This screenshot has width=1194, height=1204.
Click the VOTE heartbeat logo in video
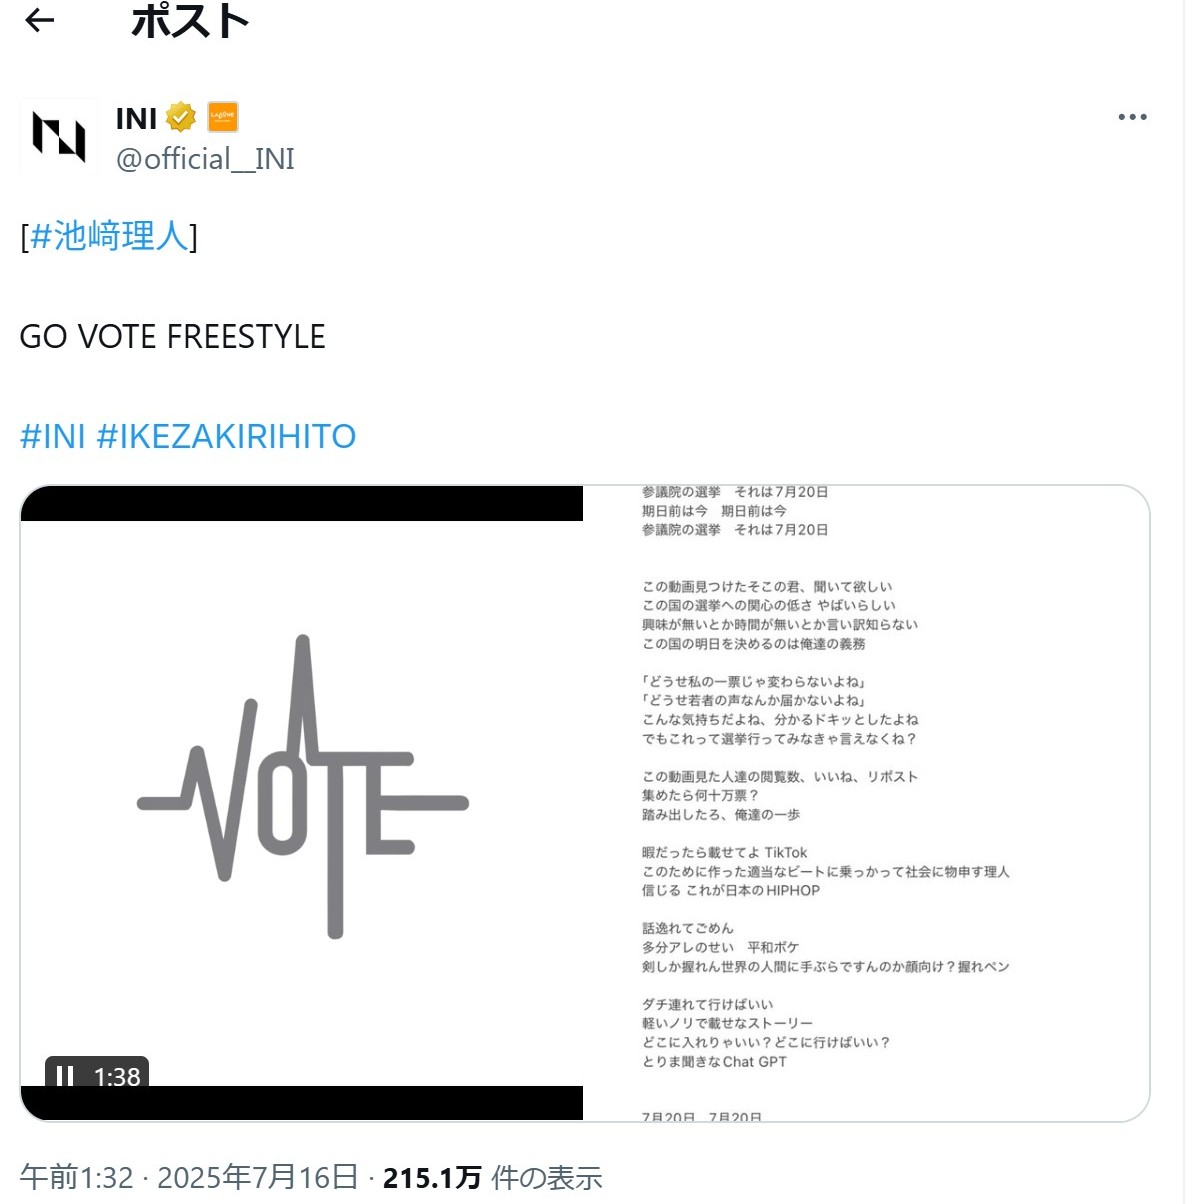pyautogui.click(x=303, y=787)
